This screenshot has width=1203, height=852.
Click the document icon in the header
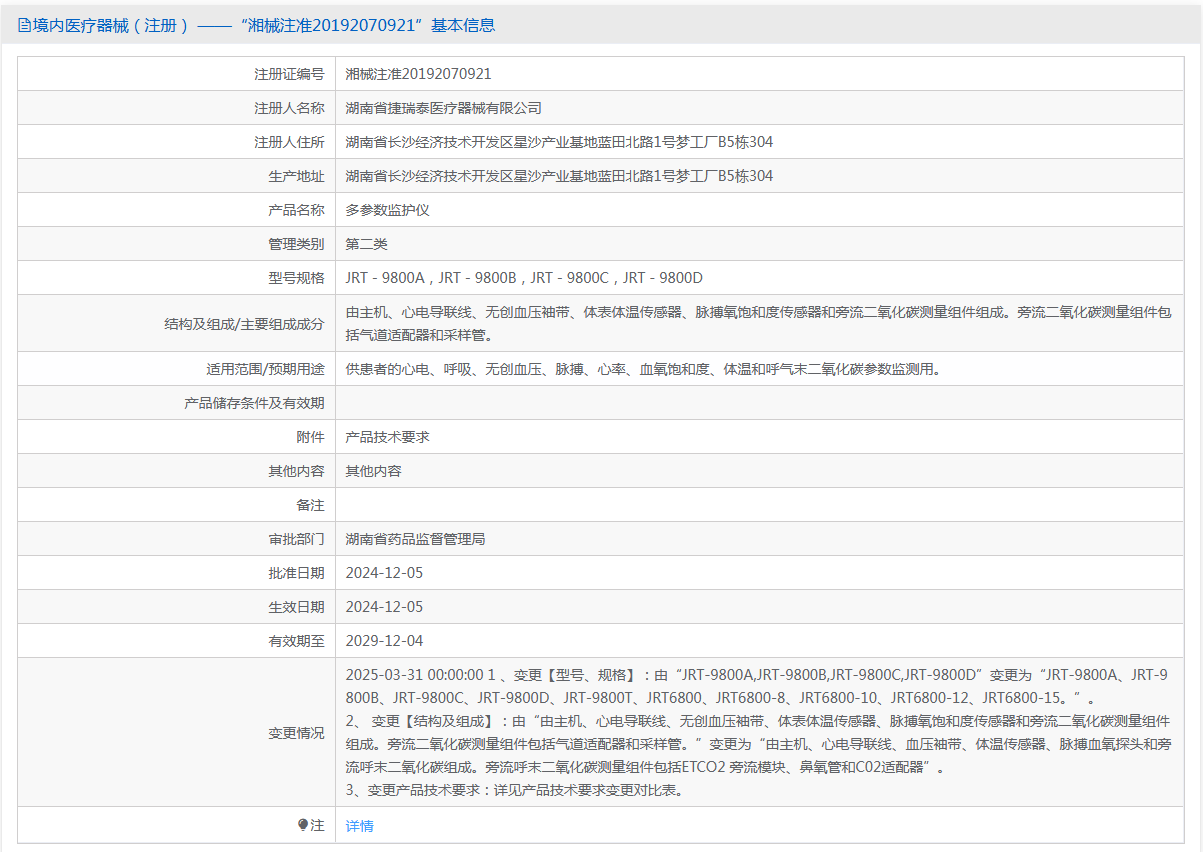tap(24, 26)
